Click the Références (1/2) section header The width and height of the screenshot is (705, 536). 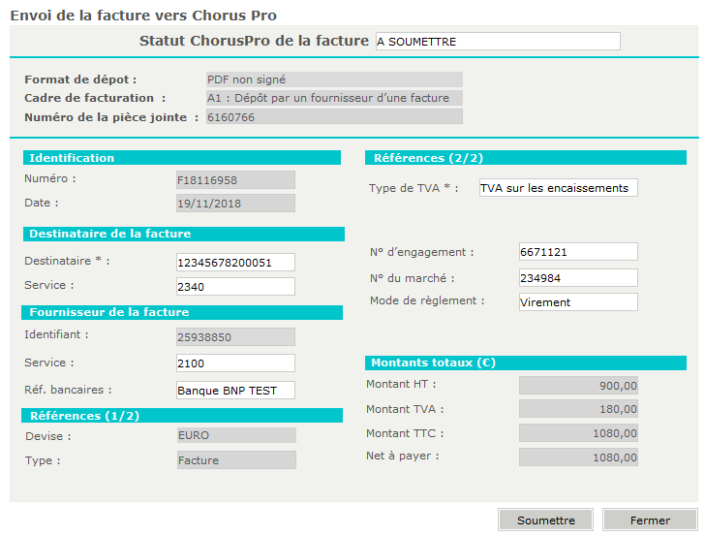(182, 415)
